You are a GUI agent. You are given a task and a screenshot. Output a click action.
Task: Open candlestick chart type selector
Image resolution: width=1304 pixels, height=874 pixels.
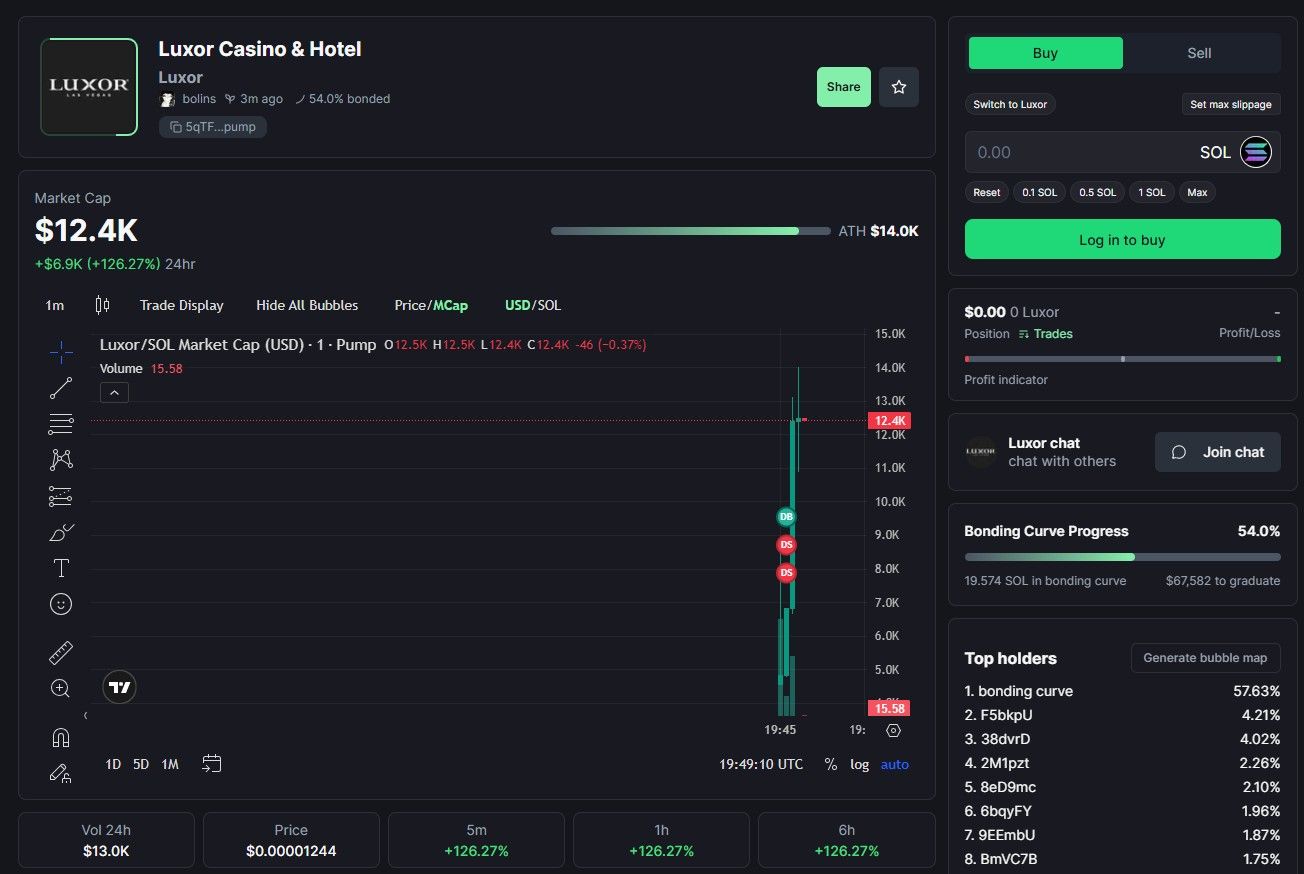102,305
